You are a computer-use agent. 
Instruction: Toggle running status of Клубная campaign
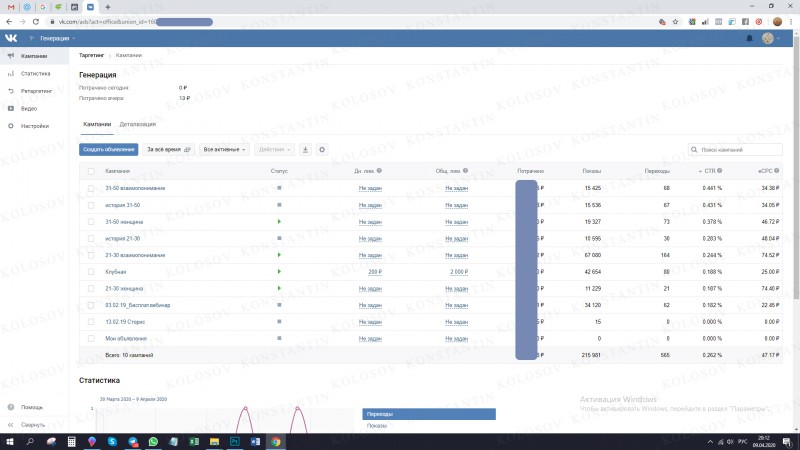pyautogui.click(x=279, y=271)
